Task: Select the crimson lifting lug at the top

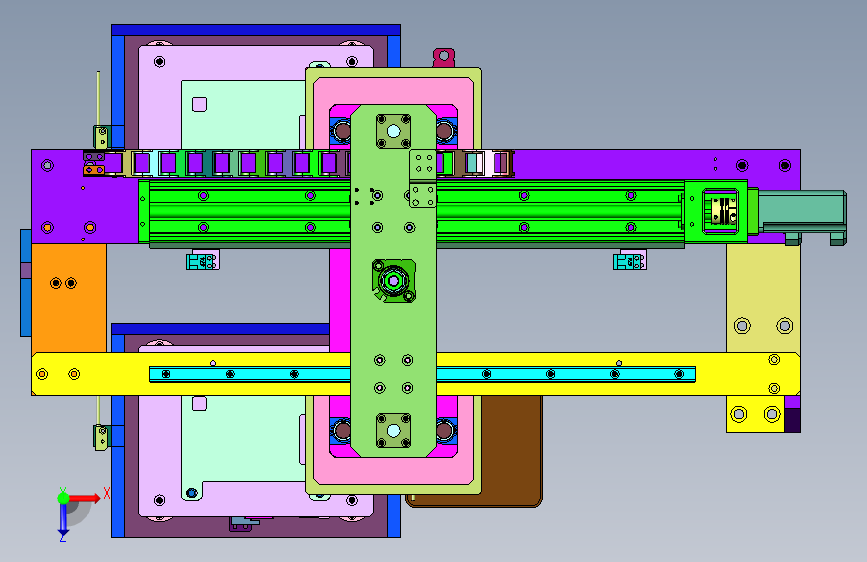Action: [443, 58]
